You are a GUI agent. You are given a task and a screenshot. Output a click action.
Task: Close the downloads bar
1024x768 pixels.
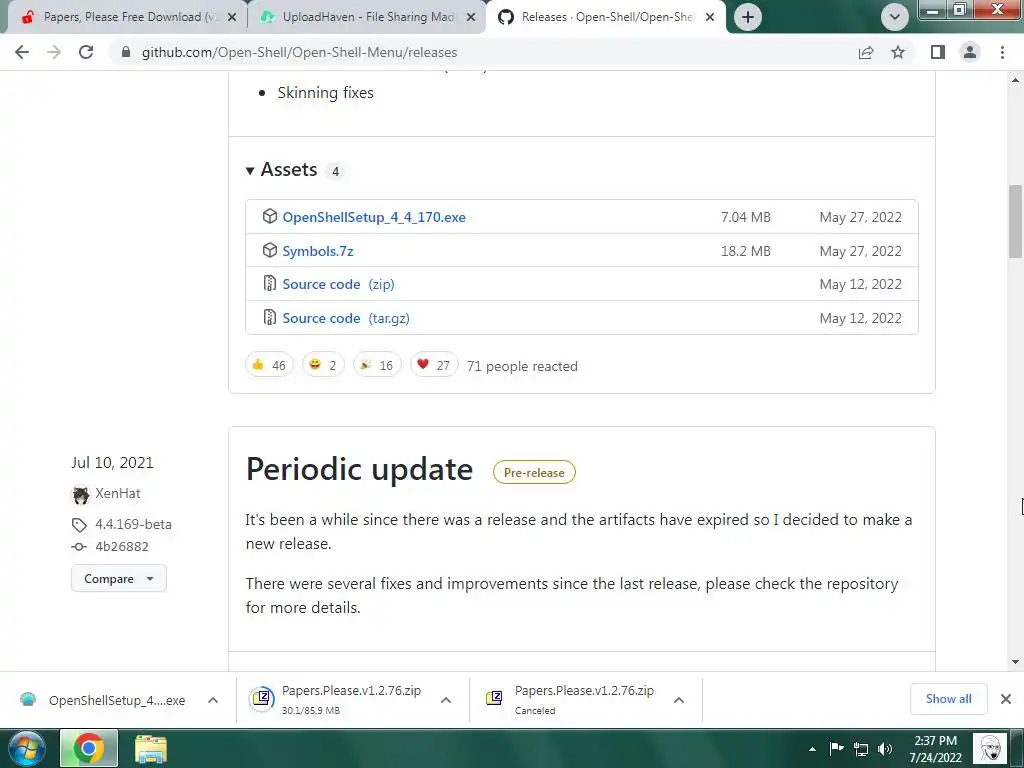[x=1006, y=699]
